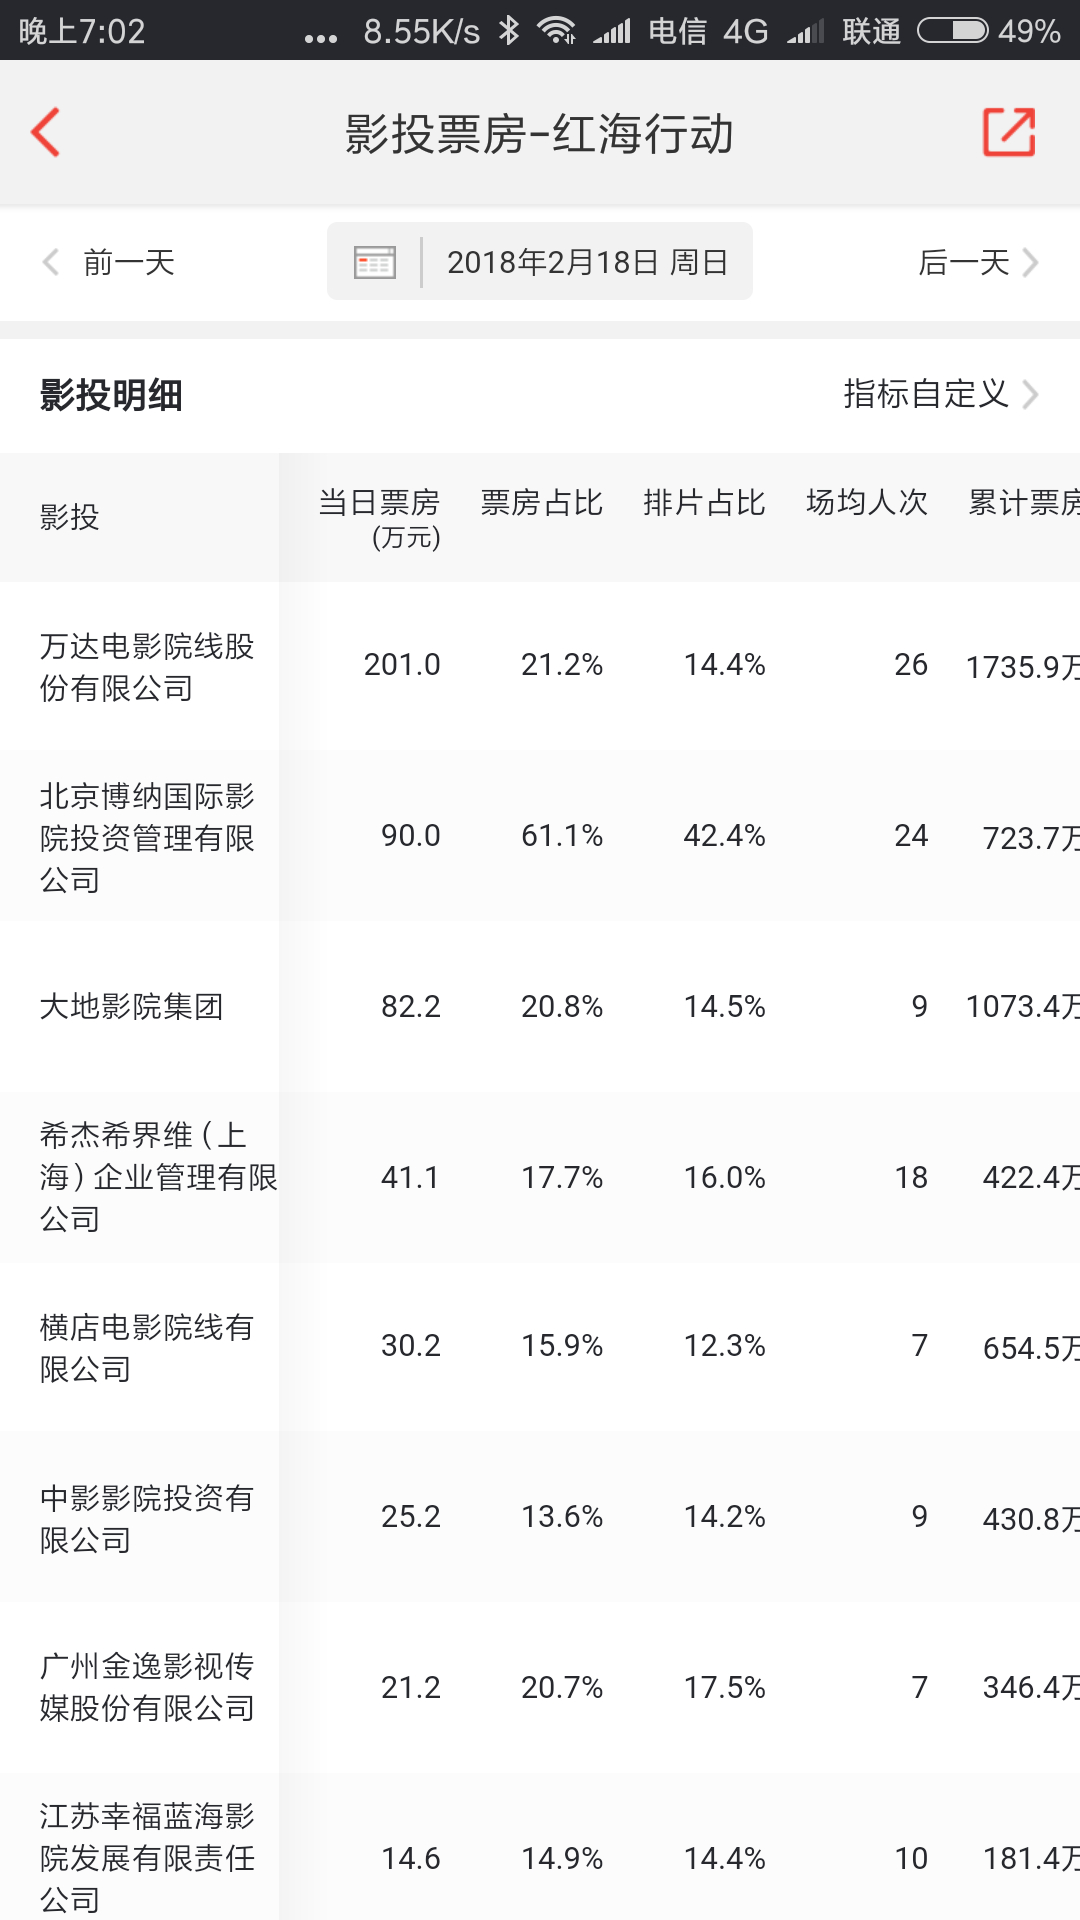Viewport: 1080px width, 1920px height.
Task: Go to 前一天
Action: click(129, 262)
